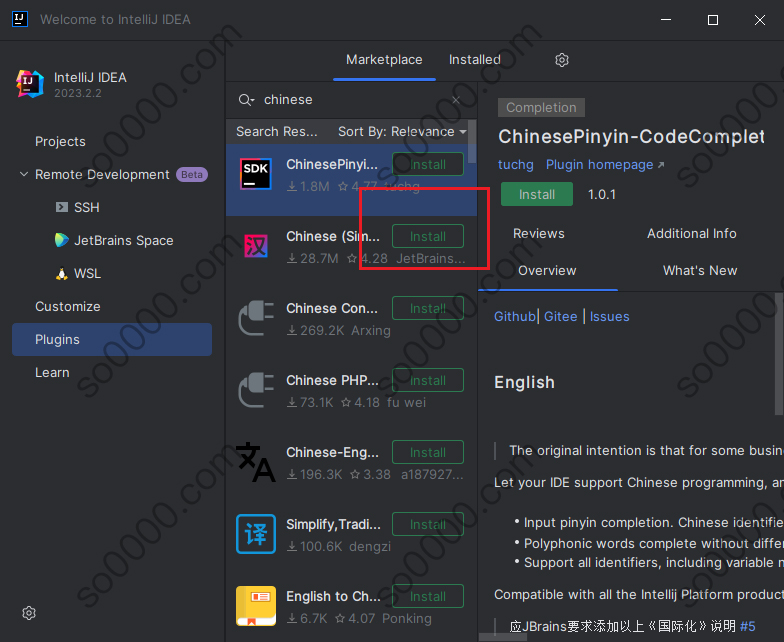Install the Chinese-English plugin
Screen dimensions: 784x642
pyautogui.click(x=428, y=452)
